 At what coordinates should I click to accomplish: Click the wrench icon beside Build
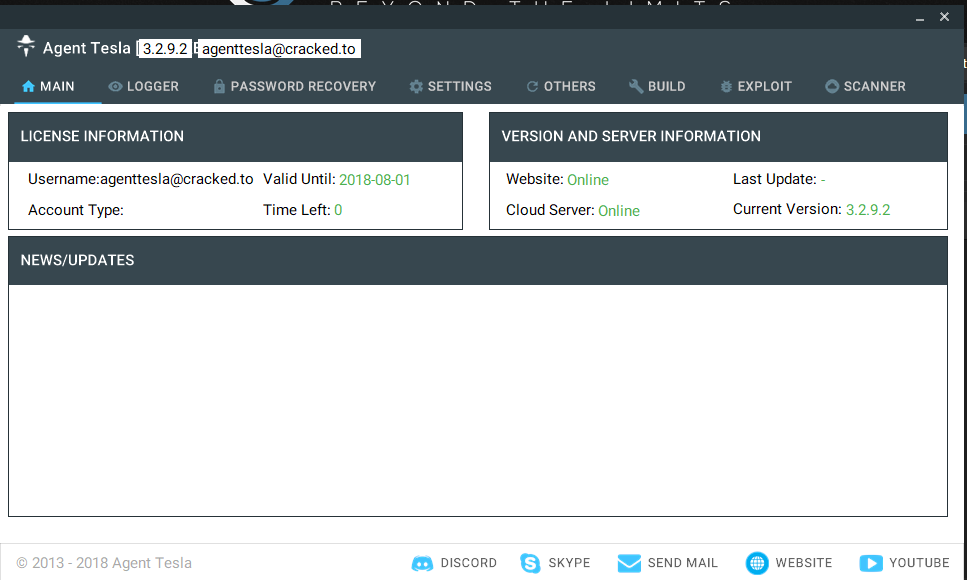(x=636, y=86)
